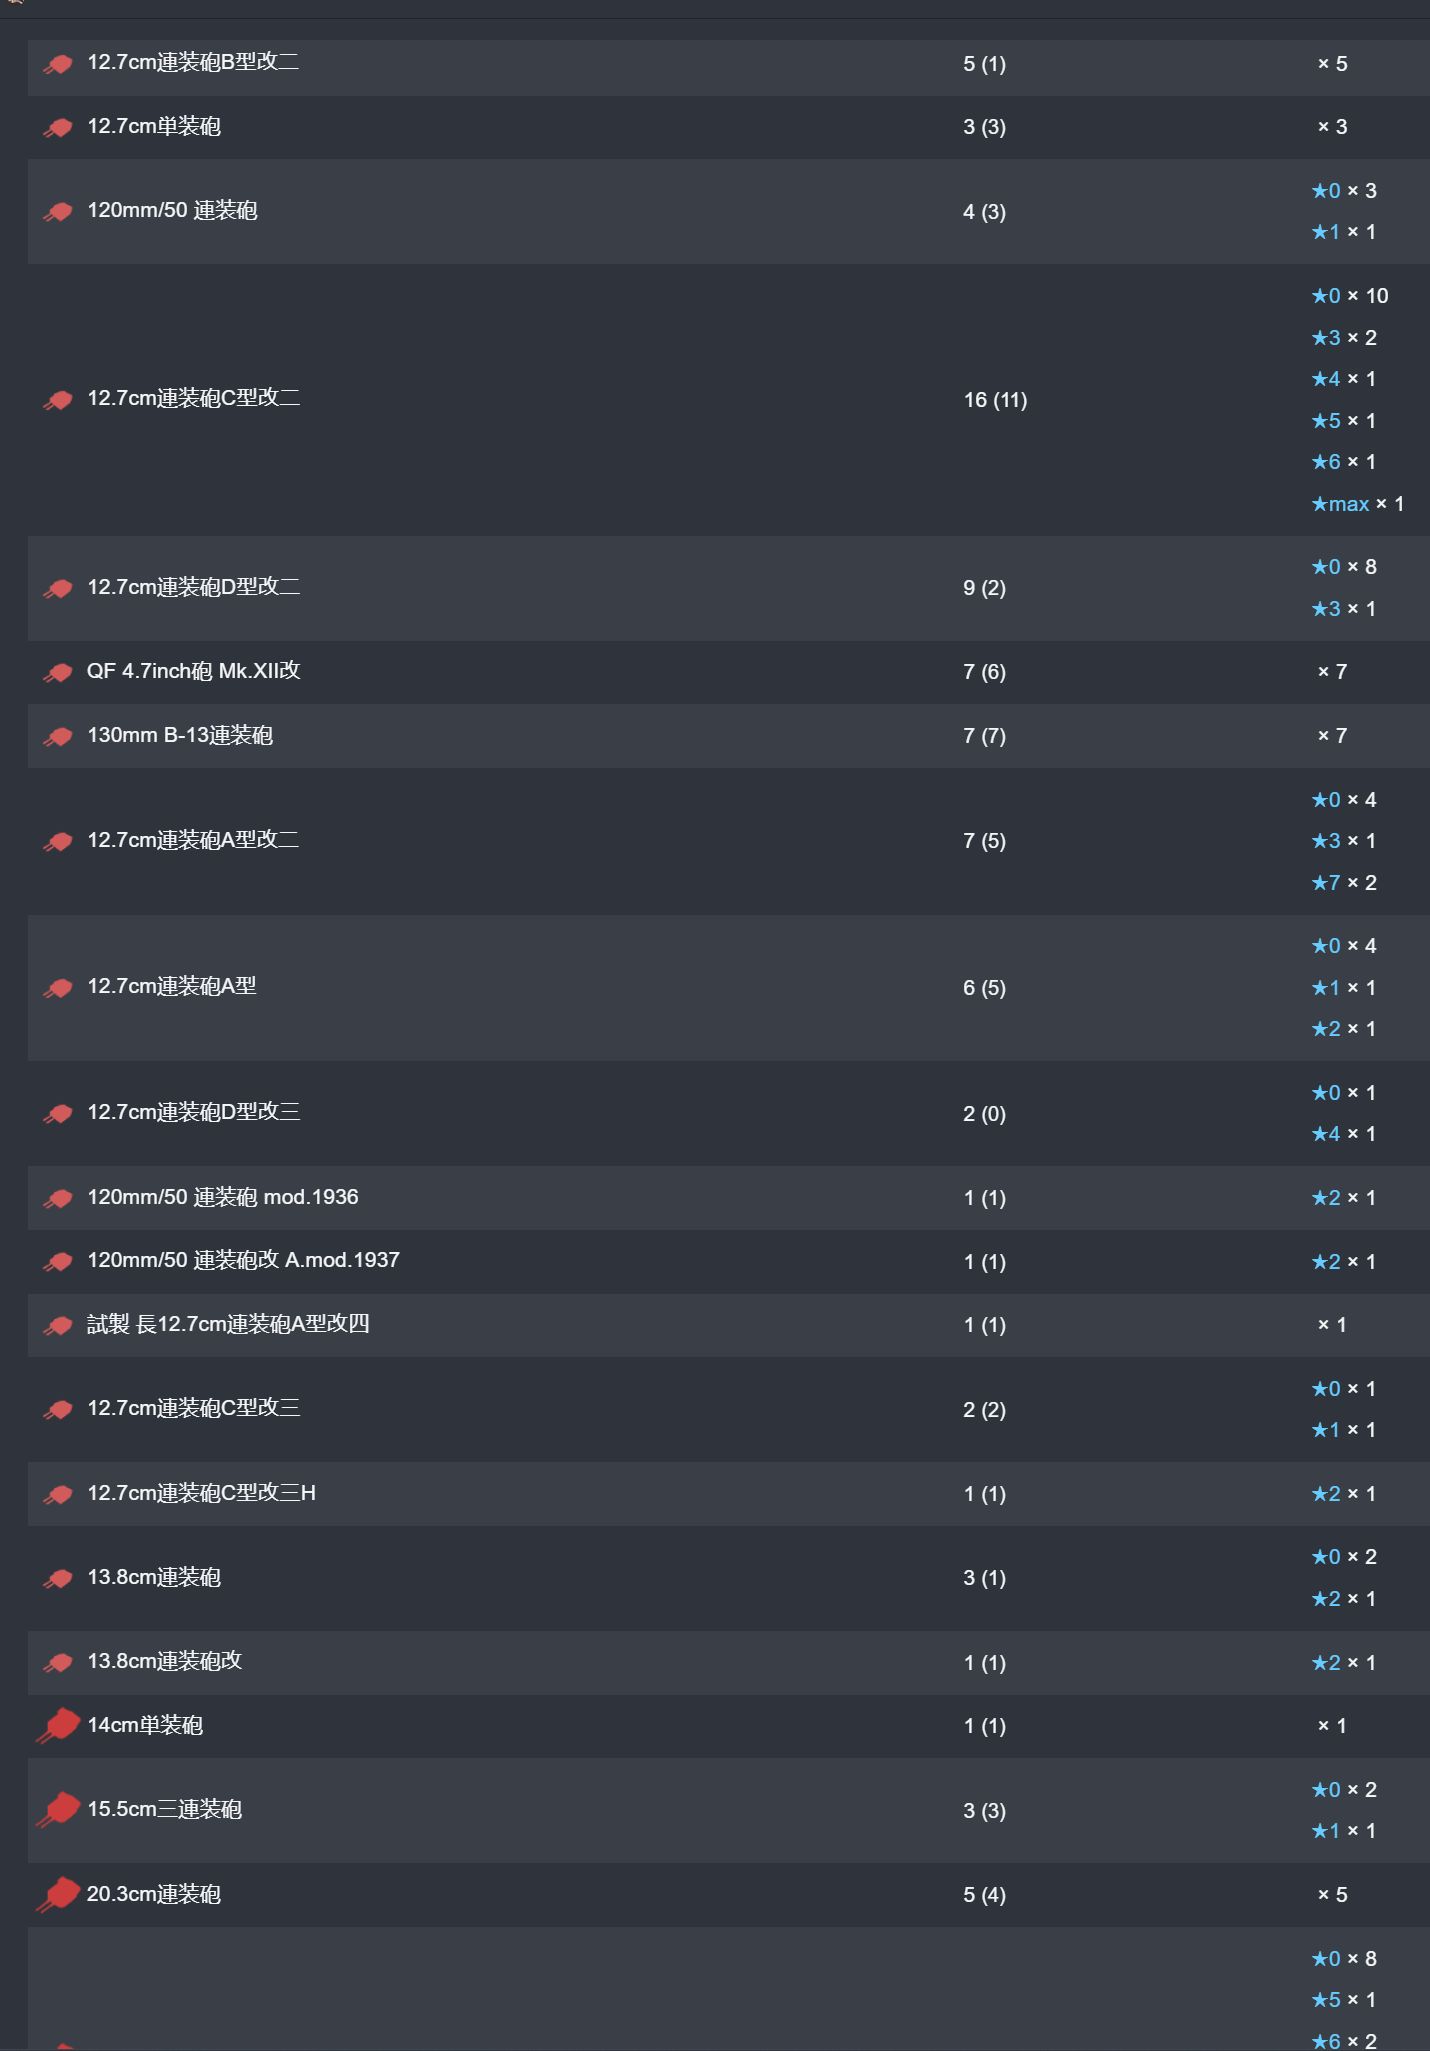The image size is (1430, 2051).
Task: Select the 12.7cm連装砲A型改二 name
Action: [193, 840]
